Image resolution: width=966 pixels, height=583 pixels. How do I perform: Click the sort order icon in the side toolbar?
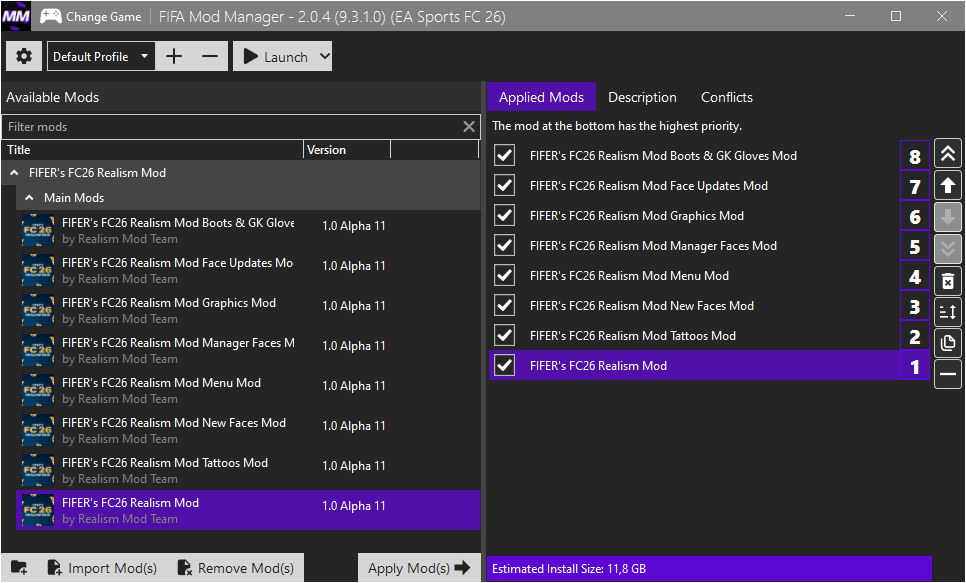[948, 312]
